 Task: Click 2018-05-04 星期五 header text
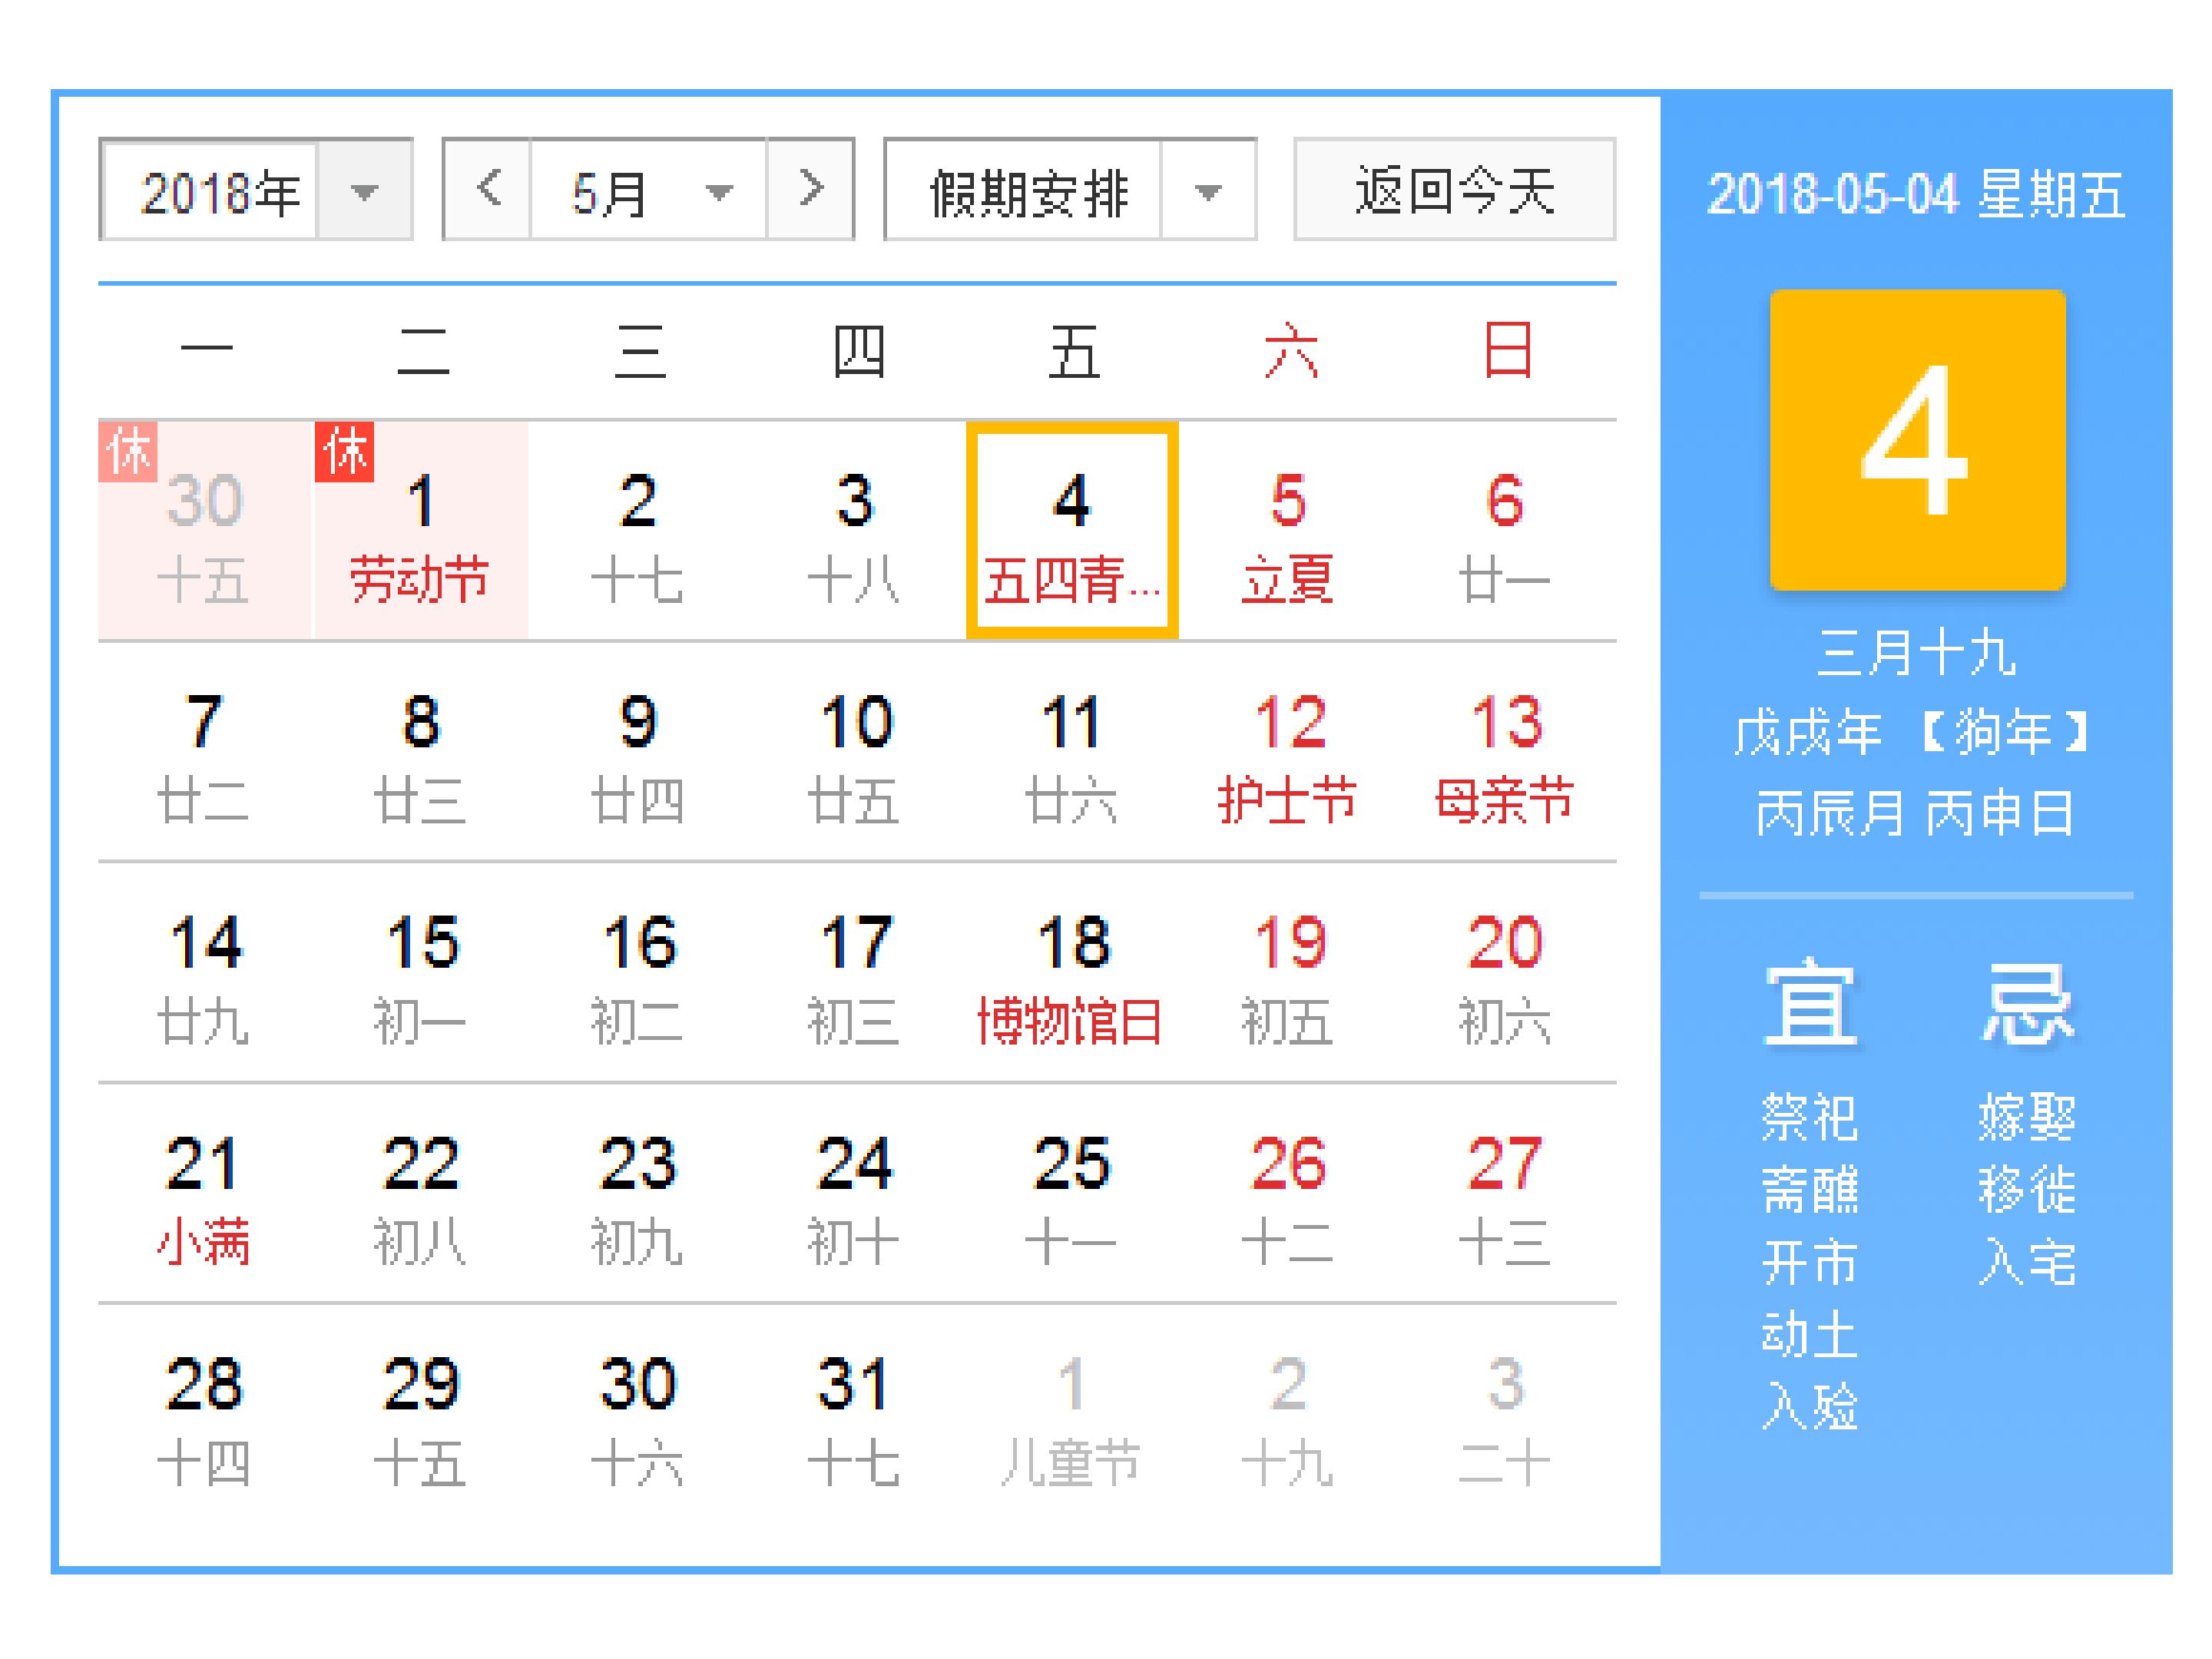click(x=1916, y=194)
